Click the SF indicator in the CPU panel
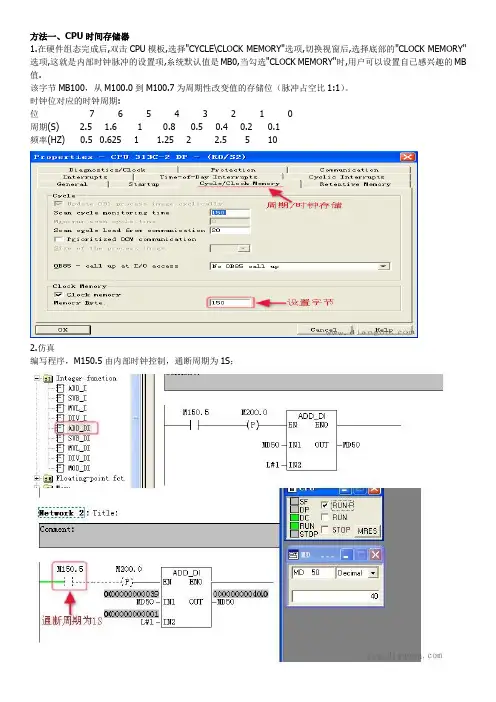Viewport: 496px width, 702px height. [294, 502]
